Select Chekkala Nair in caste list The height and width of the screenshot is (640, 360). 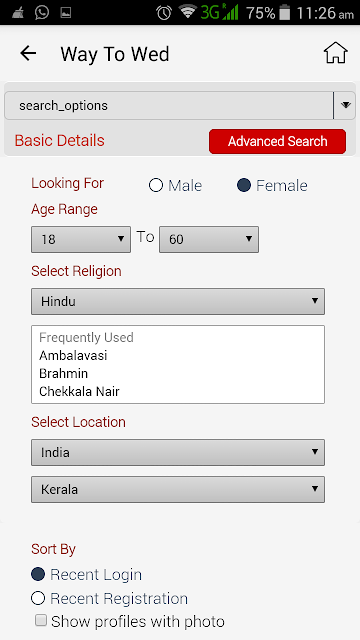click(x=79, y=391)
